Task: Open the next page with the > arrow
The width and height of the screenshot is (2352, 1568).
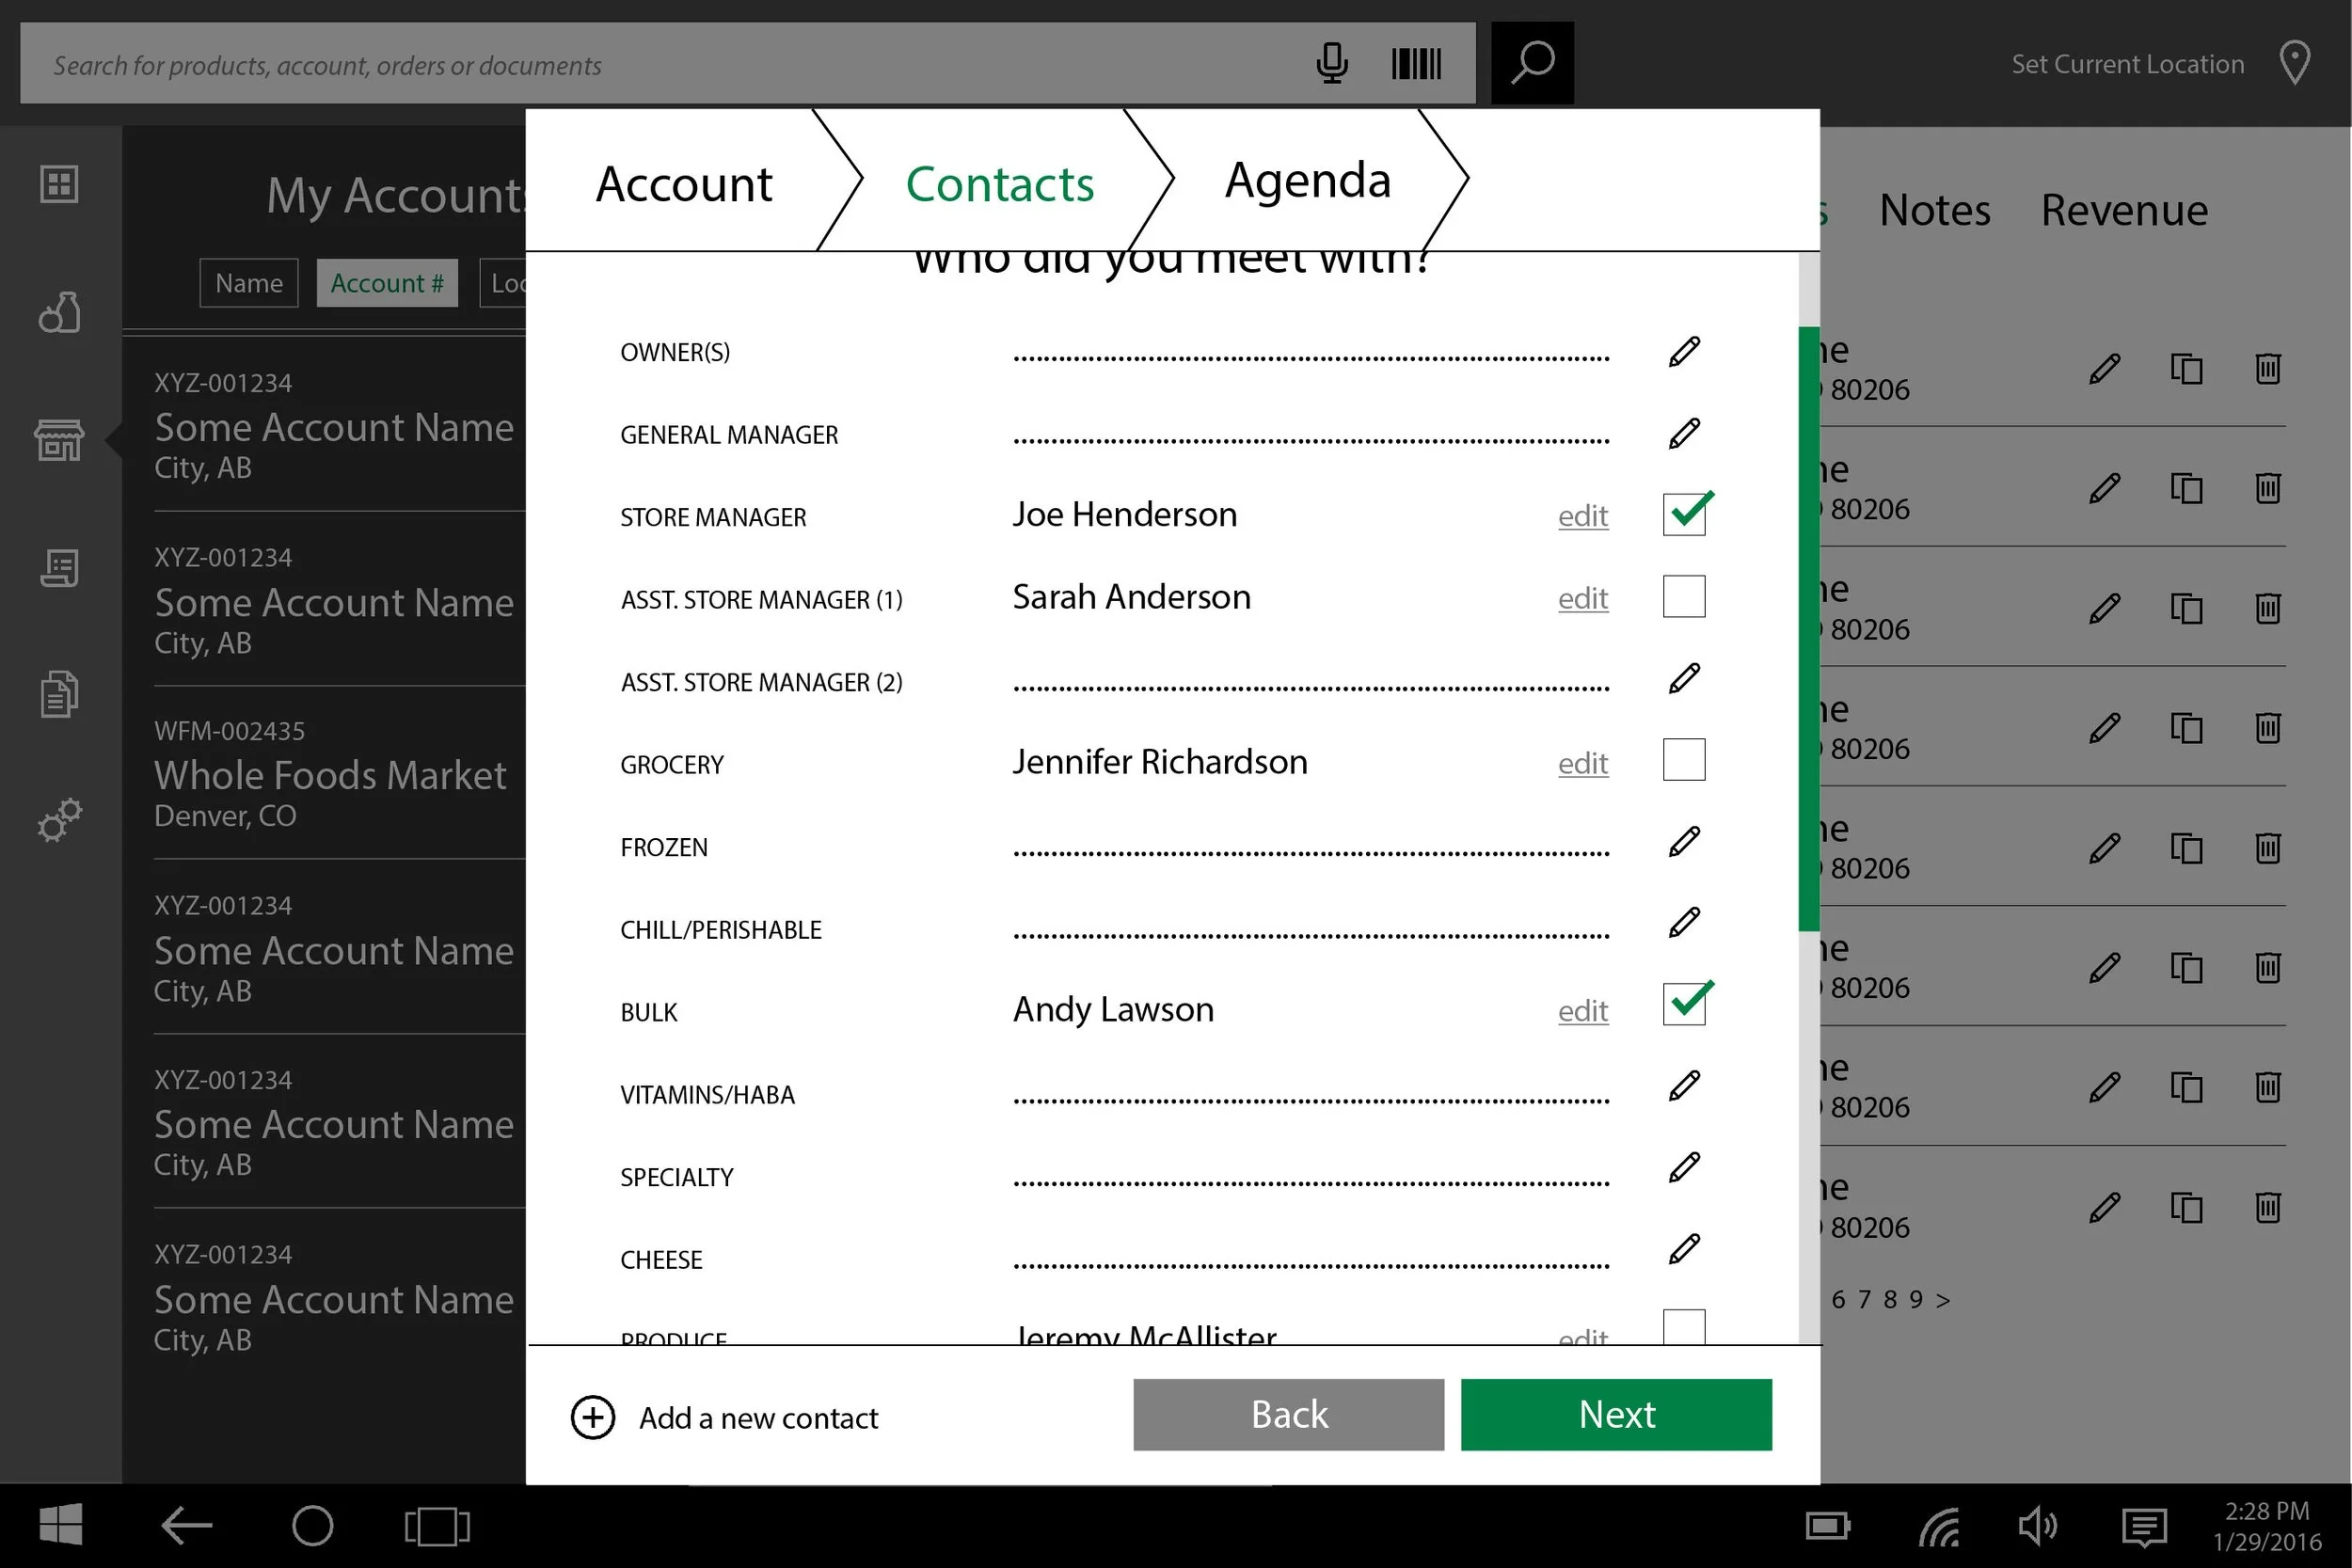Action: (x=1944, y=1299)
